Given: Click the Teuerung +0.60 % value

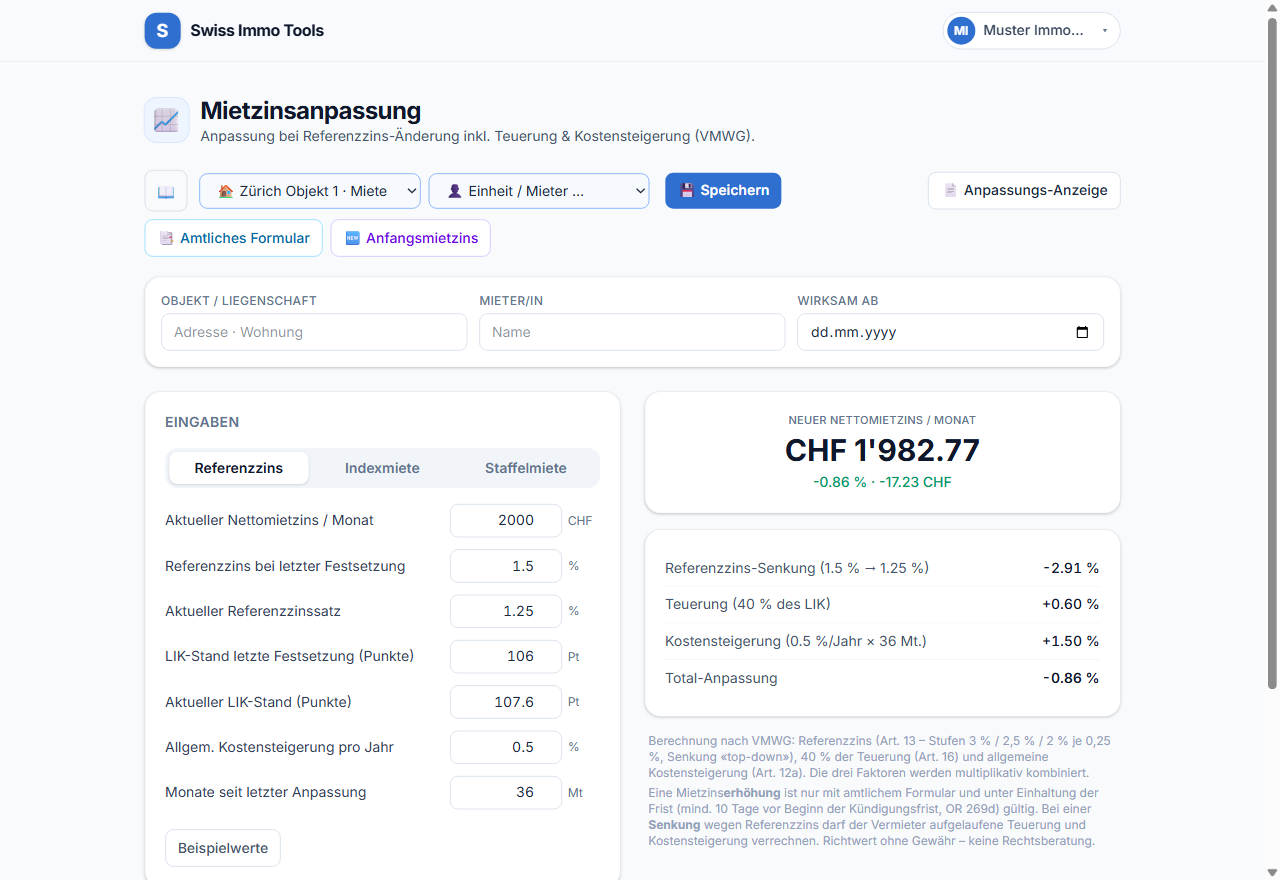Looking at the screenshot, I should click(1070, 604).
